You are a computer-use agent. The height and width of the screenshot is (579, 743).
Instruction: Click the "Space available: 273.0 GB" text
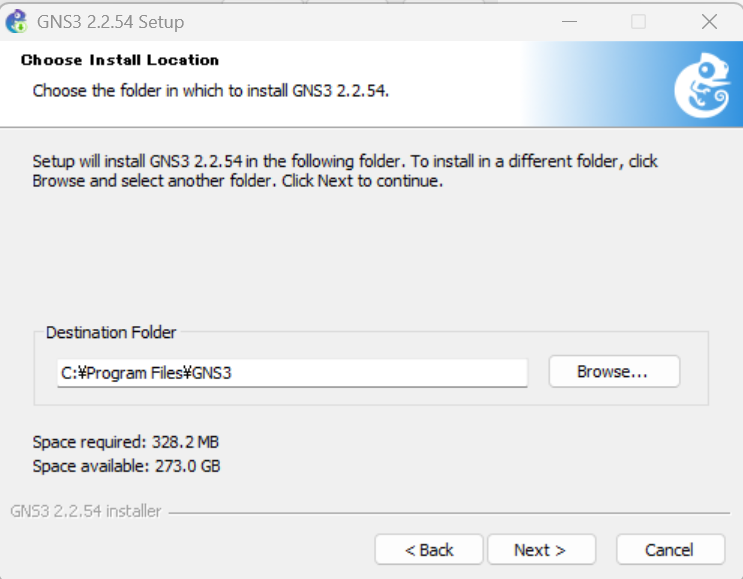click(x=126, y=466)
